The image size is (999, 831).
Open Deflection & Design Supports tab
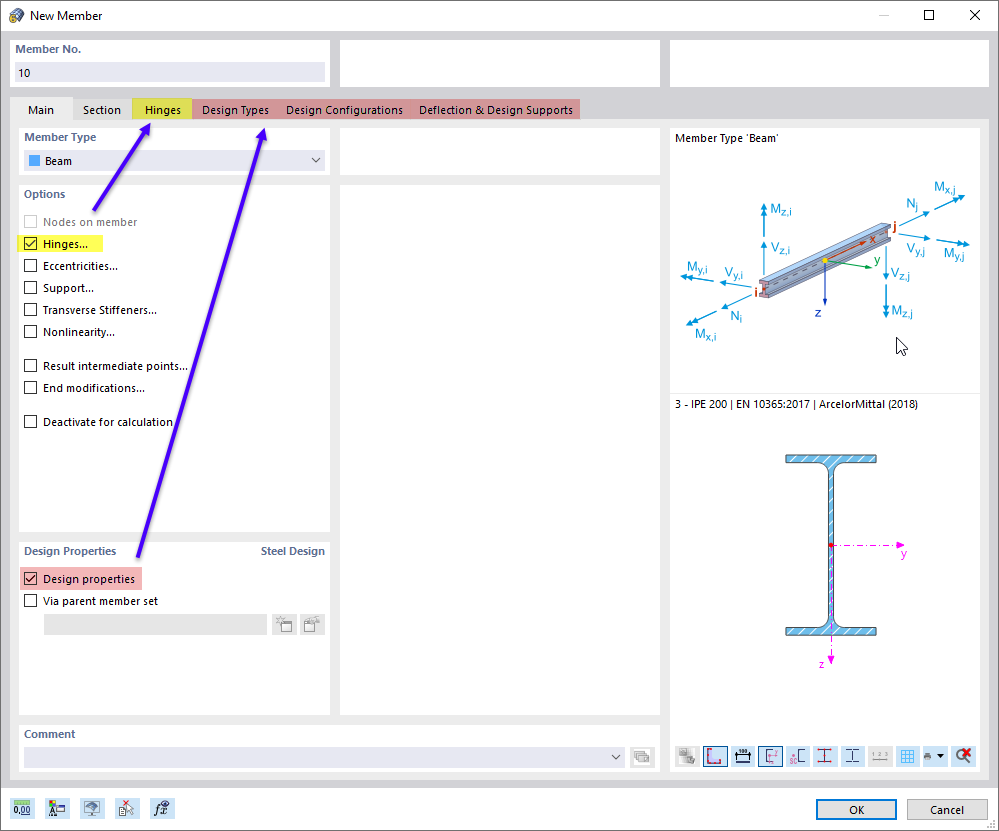tap(496, 110)
